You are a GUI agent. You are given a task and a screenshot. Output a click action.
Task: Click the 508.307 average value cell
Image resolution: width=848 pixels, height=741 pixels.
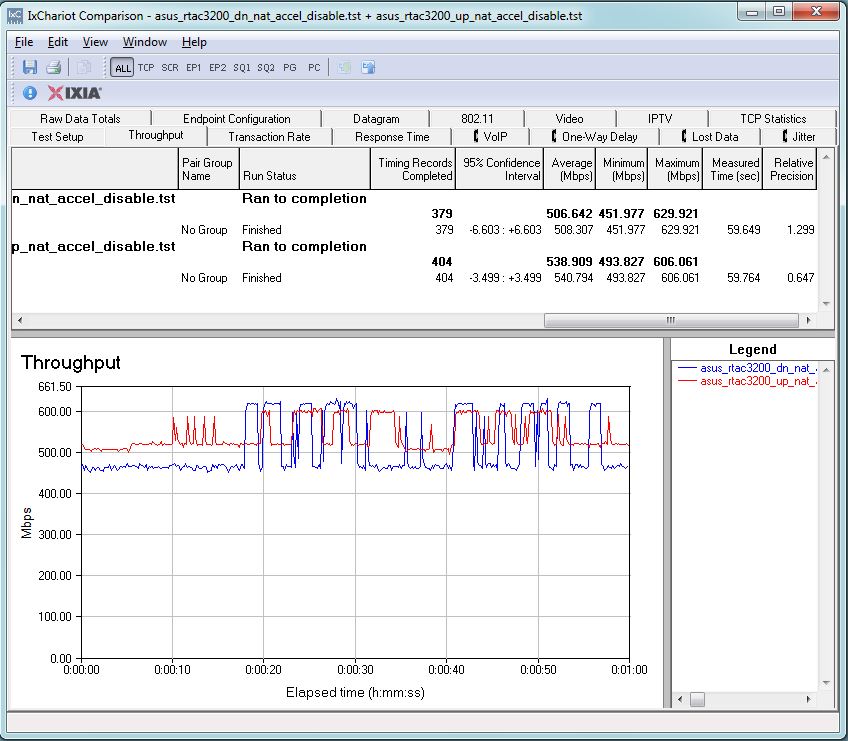pyautogui.click(x=573, y=230)
